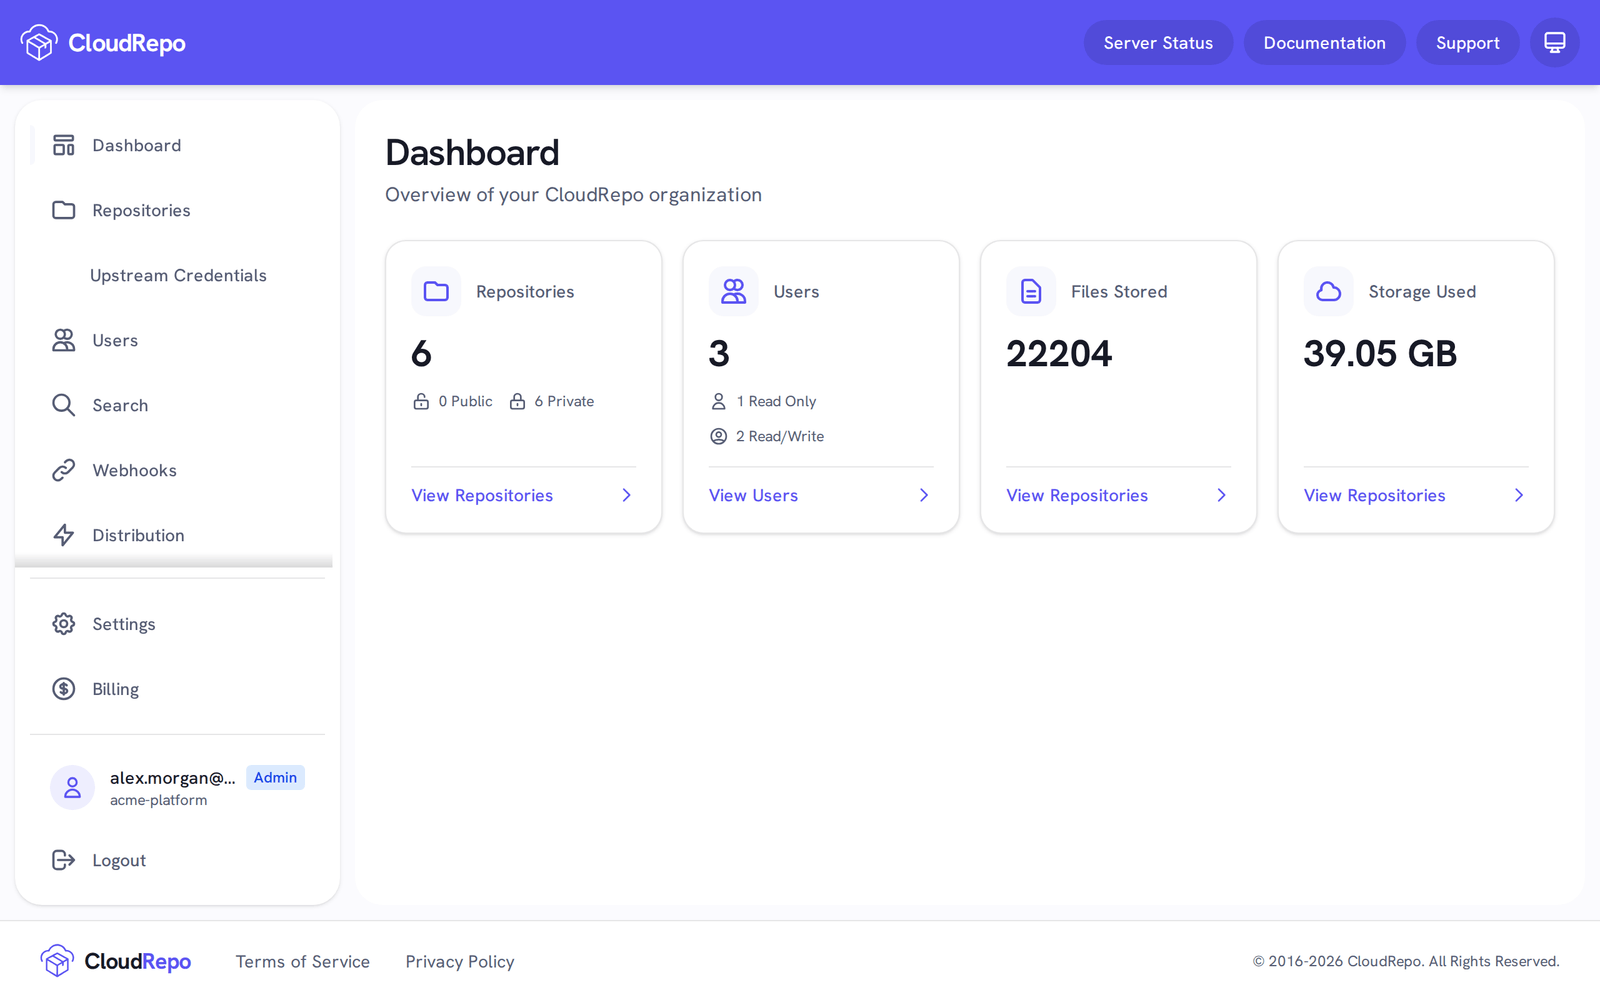The image size is (1600, 1000).
Task: Follow View Repositories link on Repositories card
Action: click(x=482, y=496)
